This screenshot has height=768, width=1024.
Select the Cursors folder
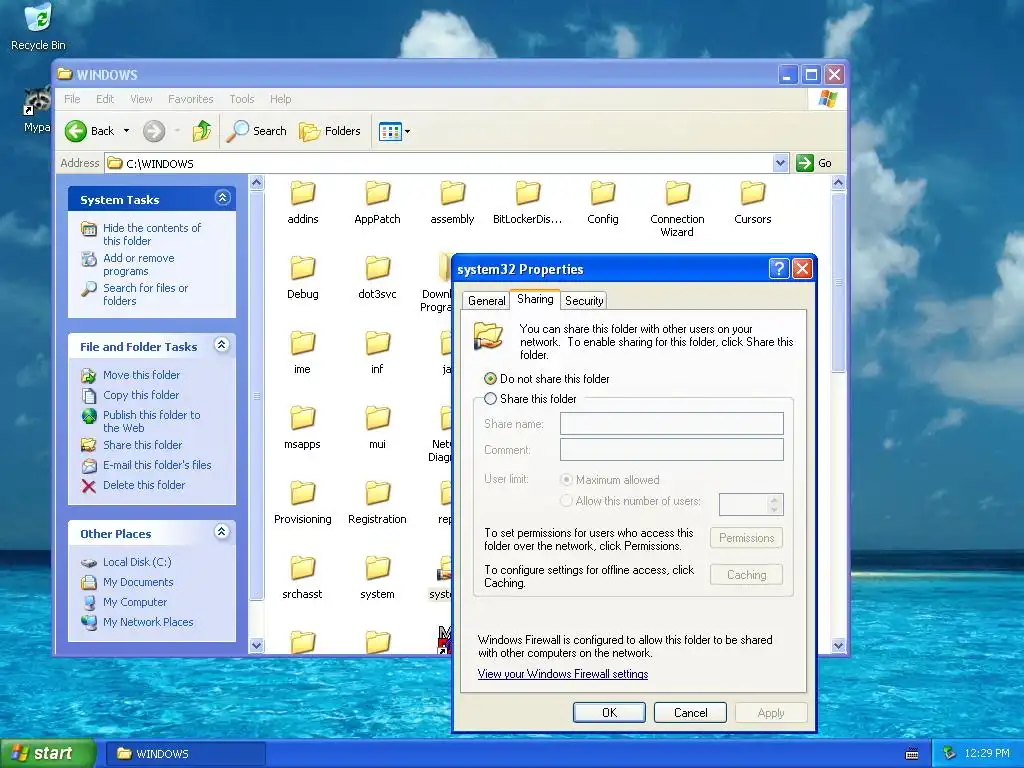pos(752,202)
